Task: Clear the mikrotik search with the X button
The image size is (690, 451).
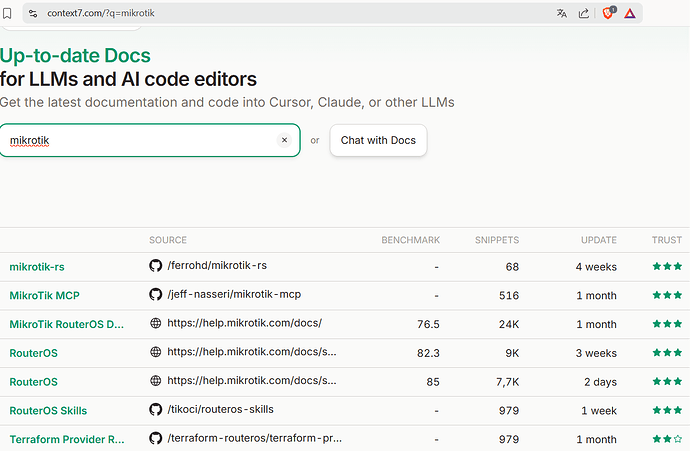Action: (x=284, y=140)
